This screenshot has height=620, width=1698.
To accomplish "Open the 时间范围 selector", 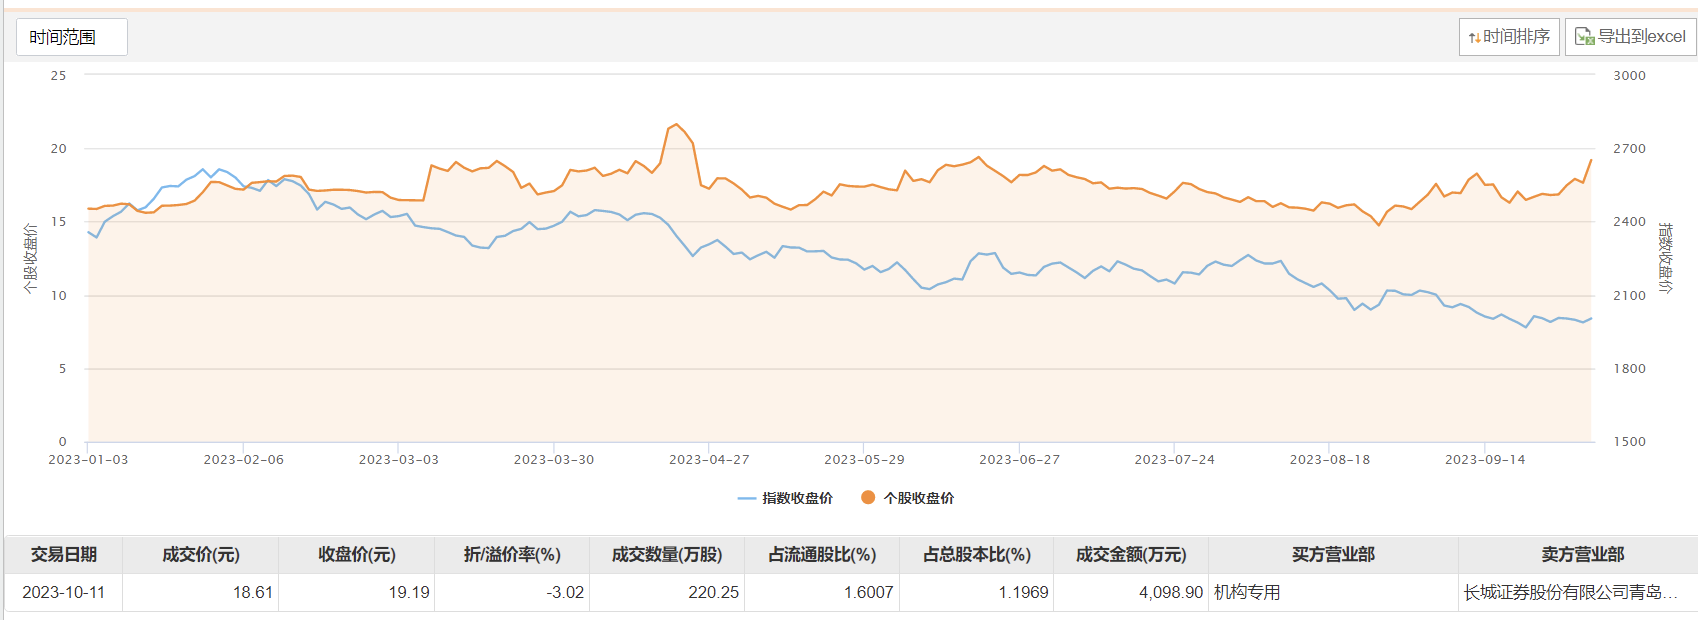I will coord(71,38).
